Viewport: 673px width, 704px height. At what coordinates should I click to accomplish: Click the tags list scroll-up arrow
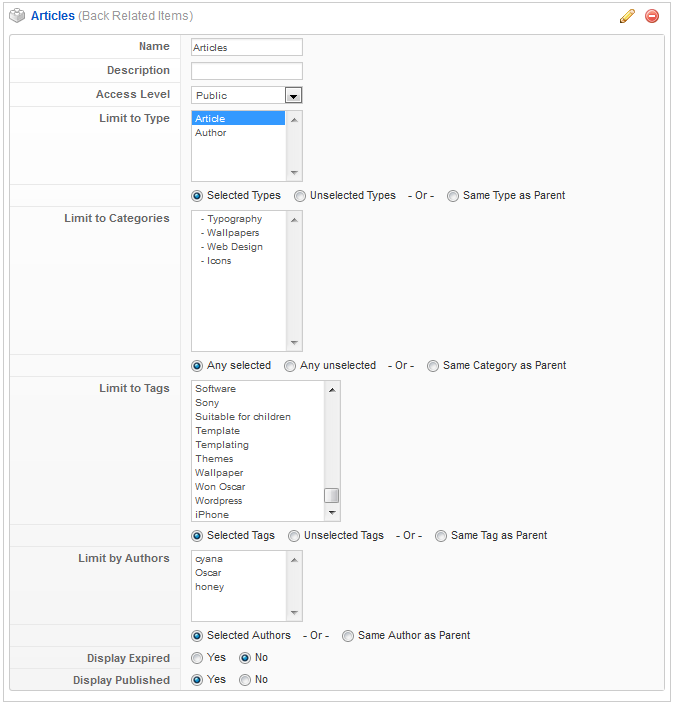[x=332, y=388]
